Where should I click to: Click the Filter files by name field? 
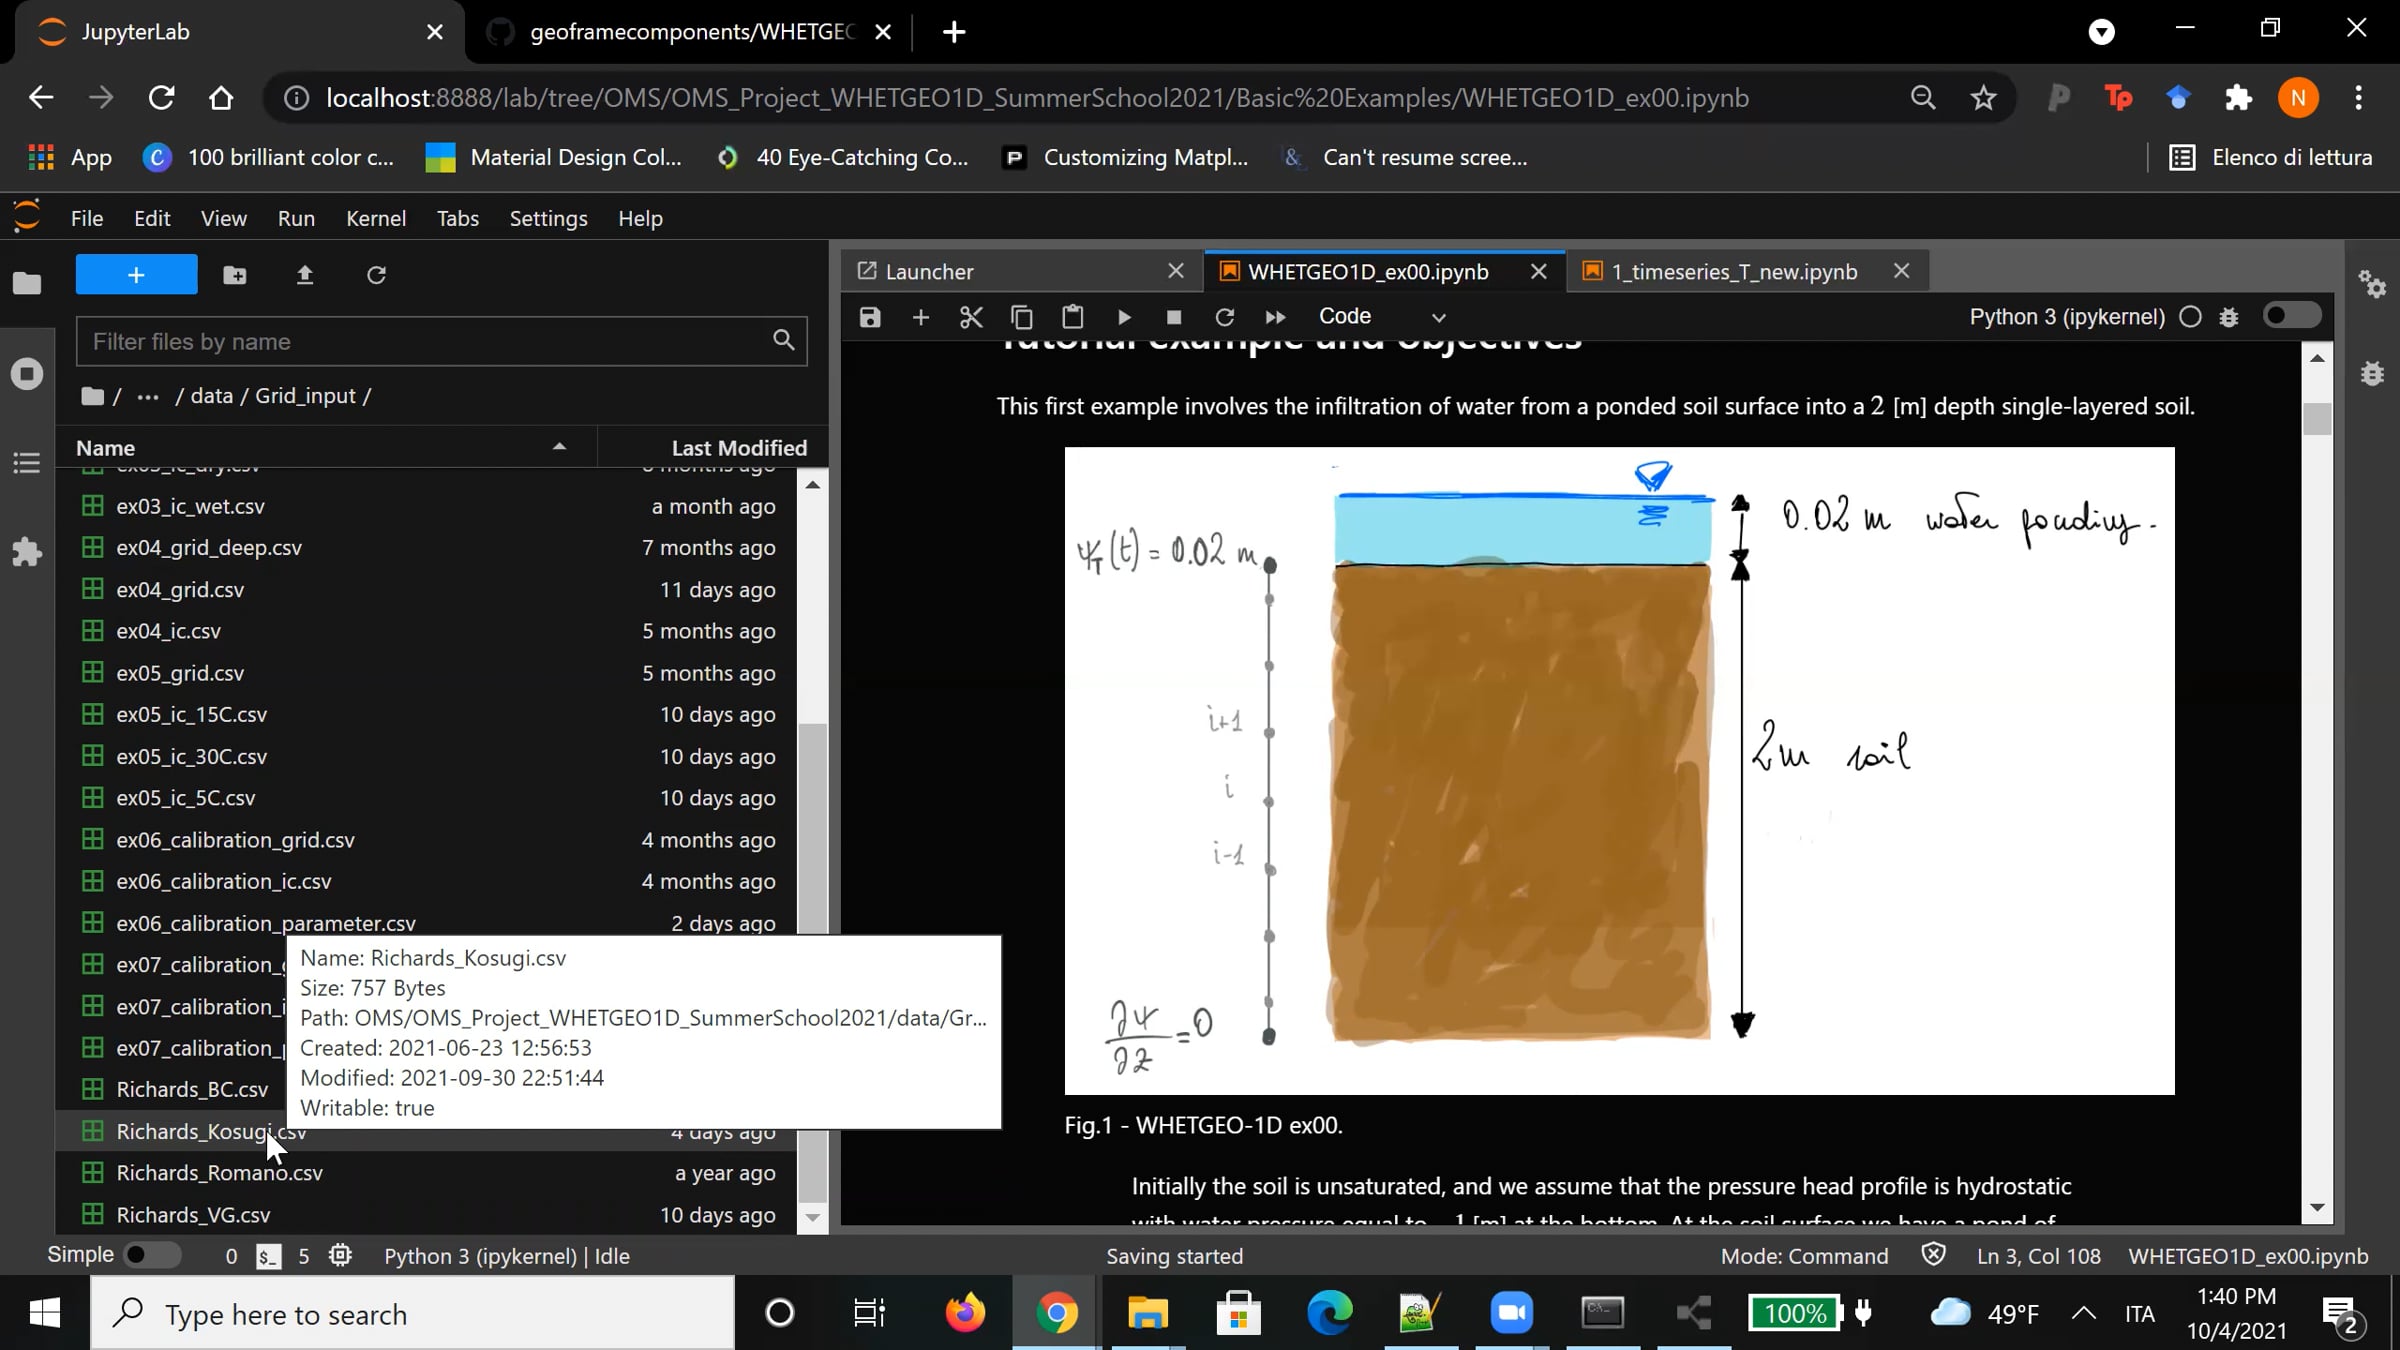pos(441,341)
